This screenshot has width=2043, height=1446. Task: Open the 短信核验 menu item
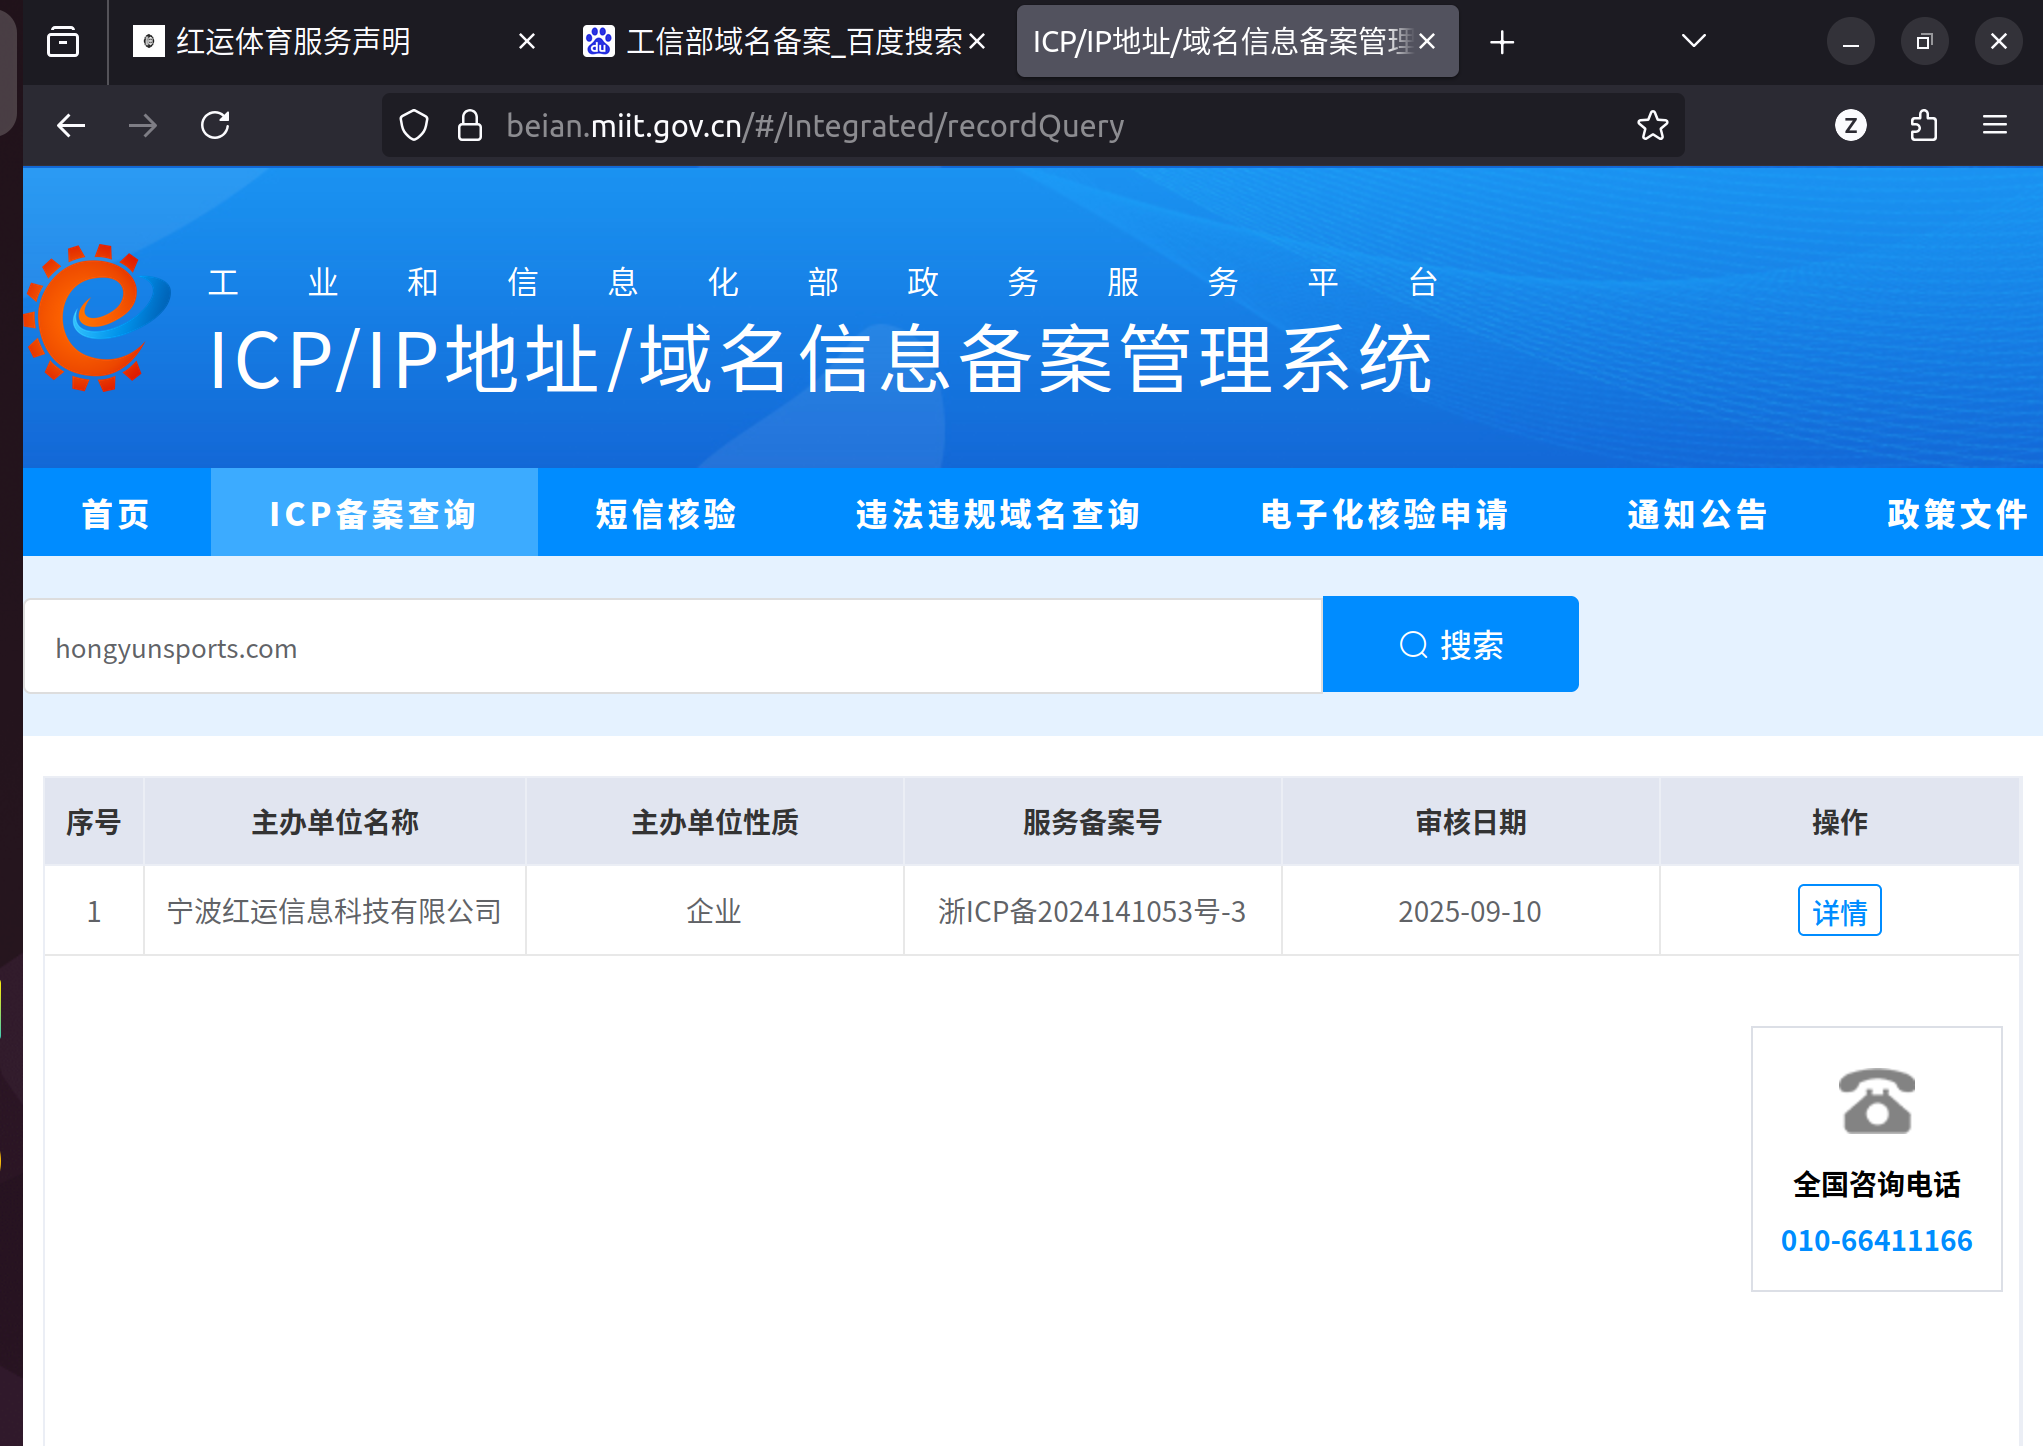(666, 514)
